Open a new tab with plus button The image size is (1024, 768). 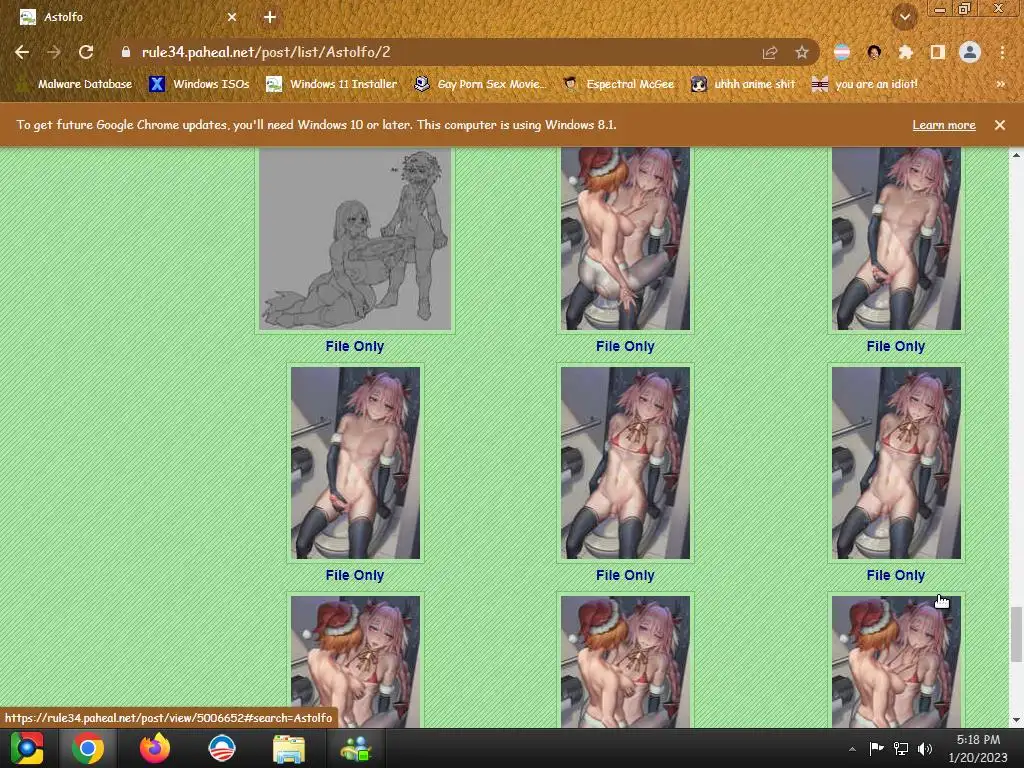pyautogui.click(x=270, y=18)
